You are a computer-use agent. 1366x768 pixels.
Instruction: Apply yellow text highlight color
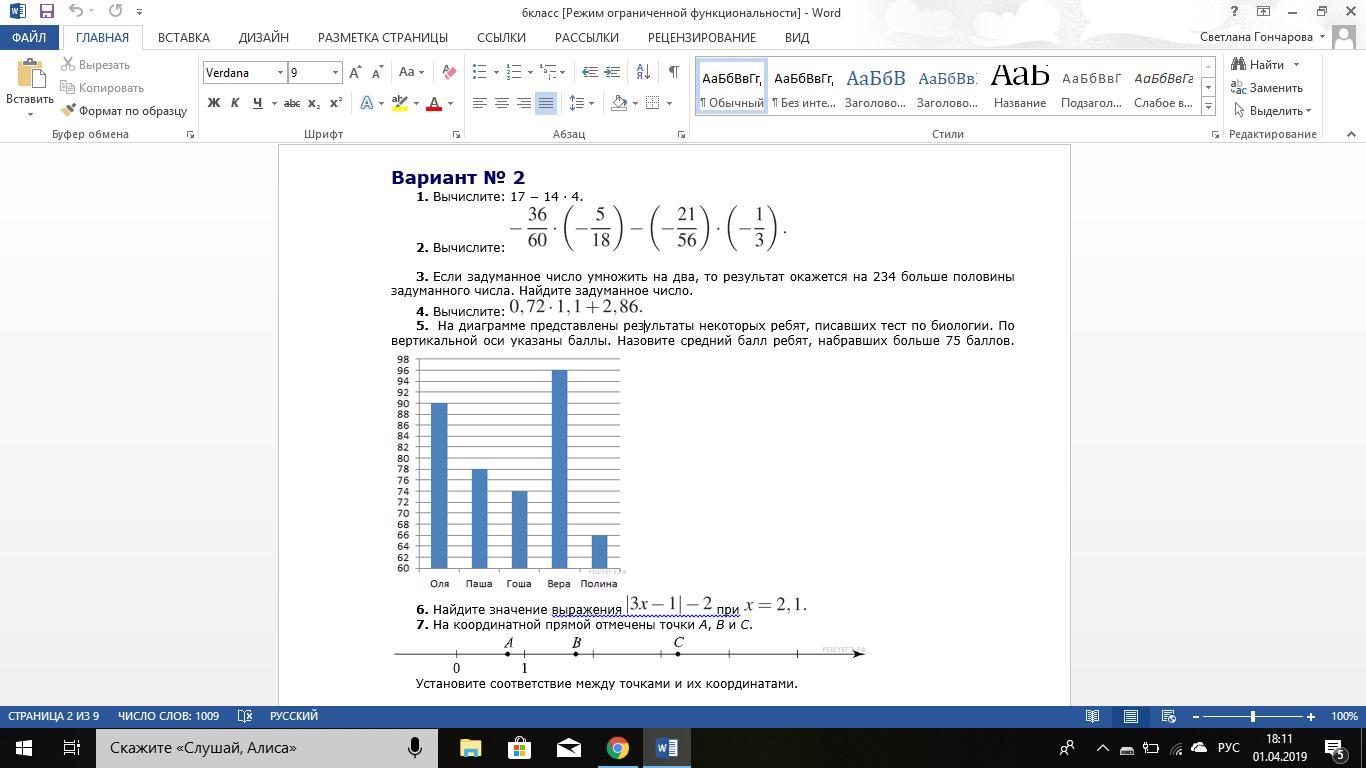(400, 103)
